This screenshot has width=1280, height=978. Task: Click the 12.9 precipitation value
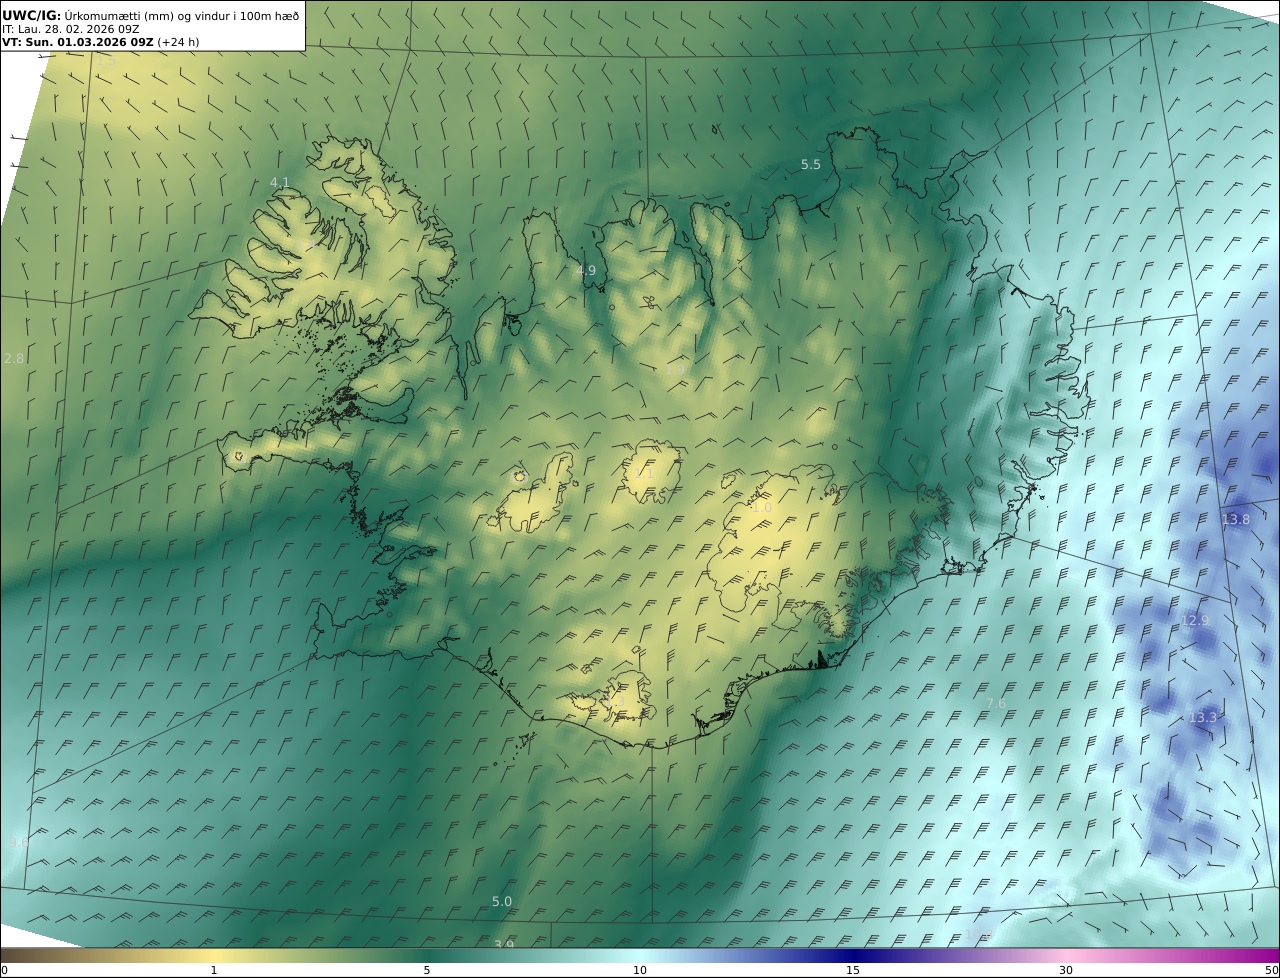click(x=1195, y=621)
